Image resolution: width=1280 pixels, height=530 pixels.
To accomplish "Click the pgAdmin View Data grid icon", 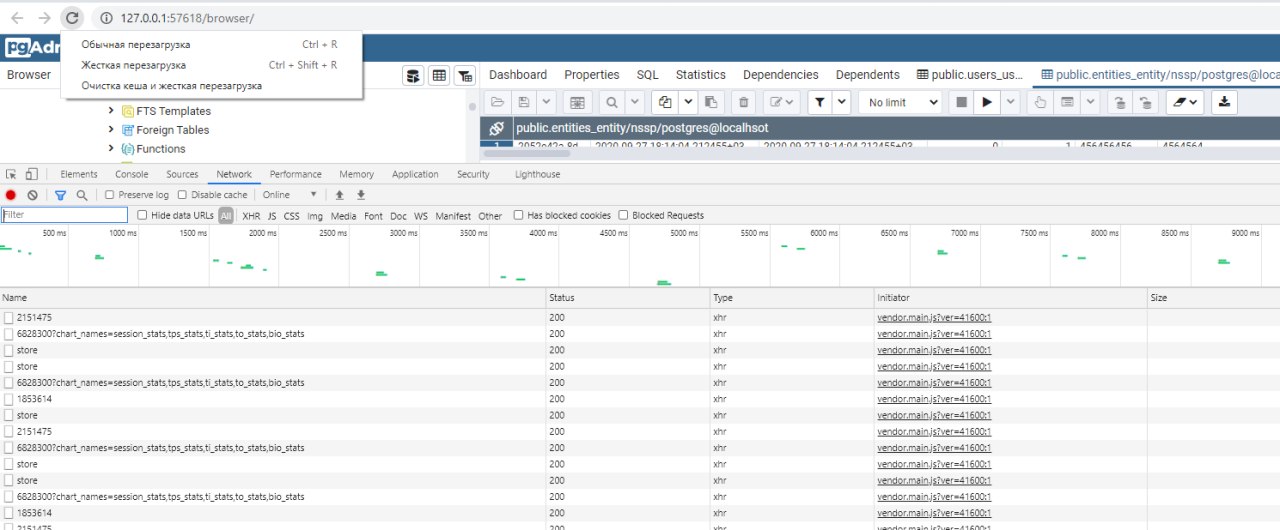I will coord(438,76).
